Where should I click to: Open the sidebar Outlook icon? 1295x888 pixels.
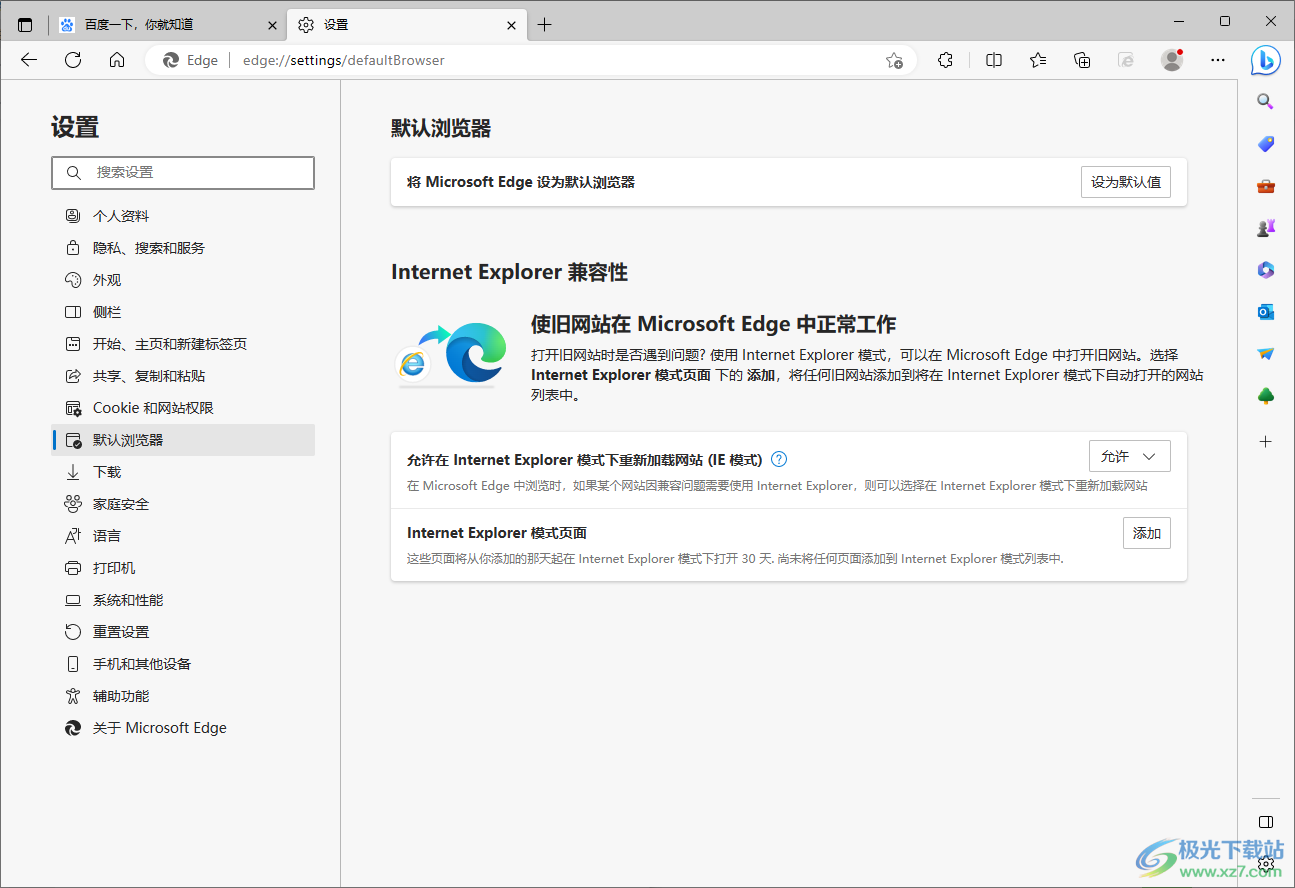pos(1266,312)
